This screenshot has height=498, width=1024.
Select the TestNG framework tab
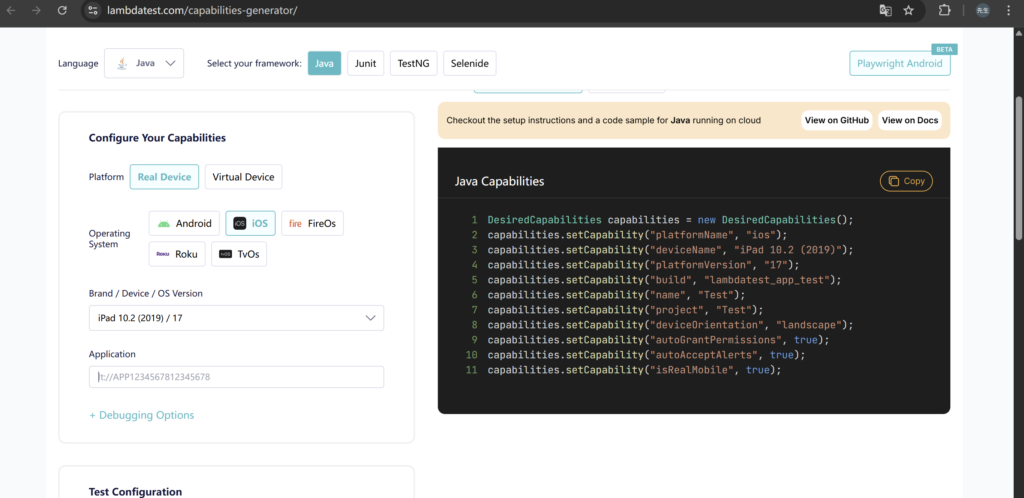[x=413, y=63]
